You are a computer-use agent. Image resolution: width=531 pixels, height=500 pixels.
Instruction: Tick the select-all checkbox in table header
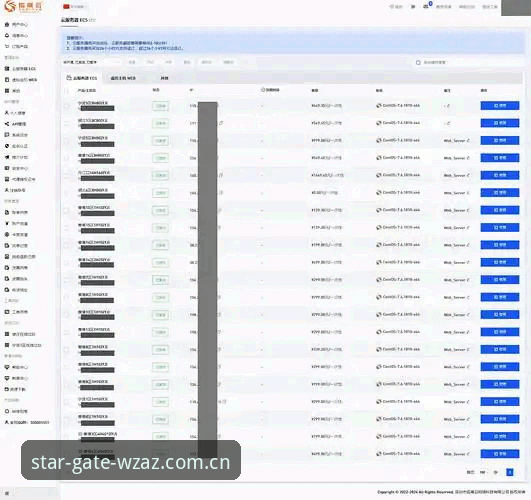click(67, 91)
